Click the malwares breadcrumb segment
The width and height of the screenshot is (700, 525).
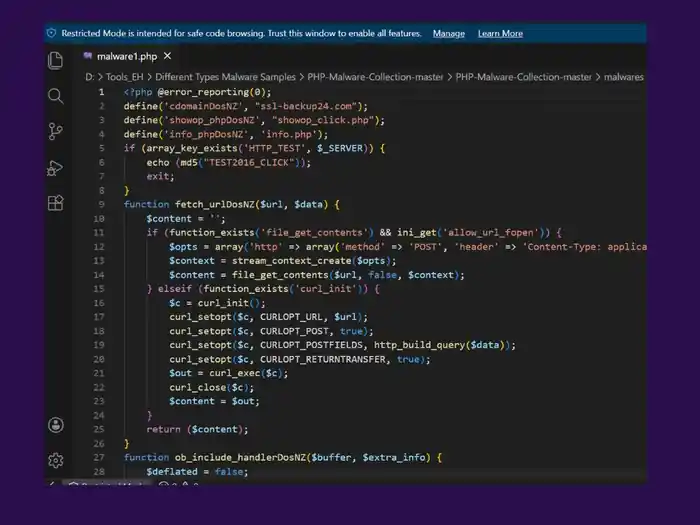pos(624,77)
